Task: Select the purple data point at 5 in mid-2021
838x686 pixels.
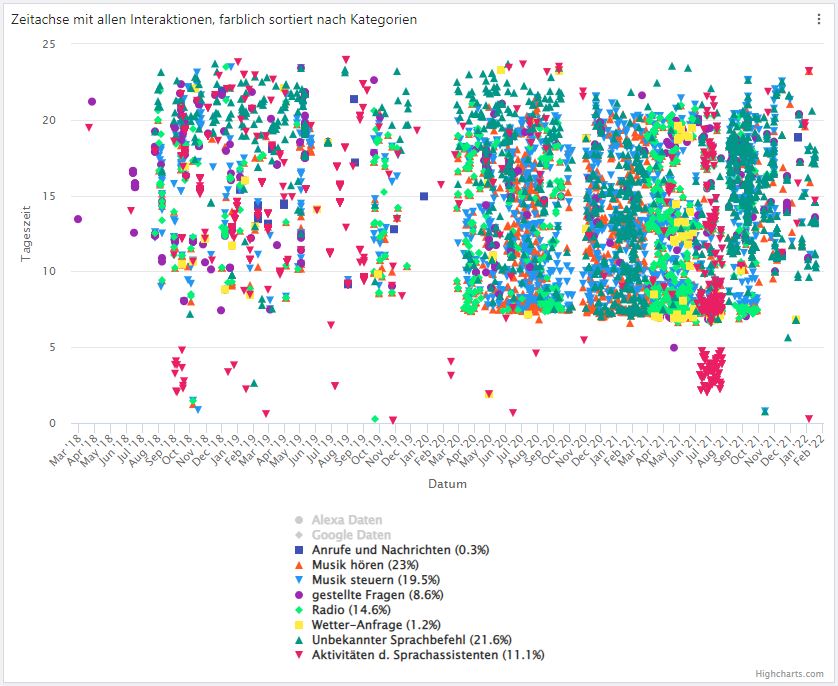Action: click(x=674, y=347)
